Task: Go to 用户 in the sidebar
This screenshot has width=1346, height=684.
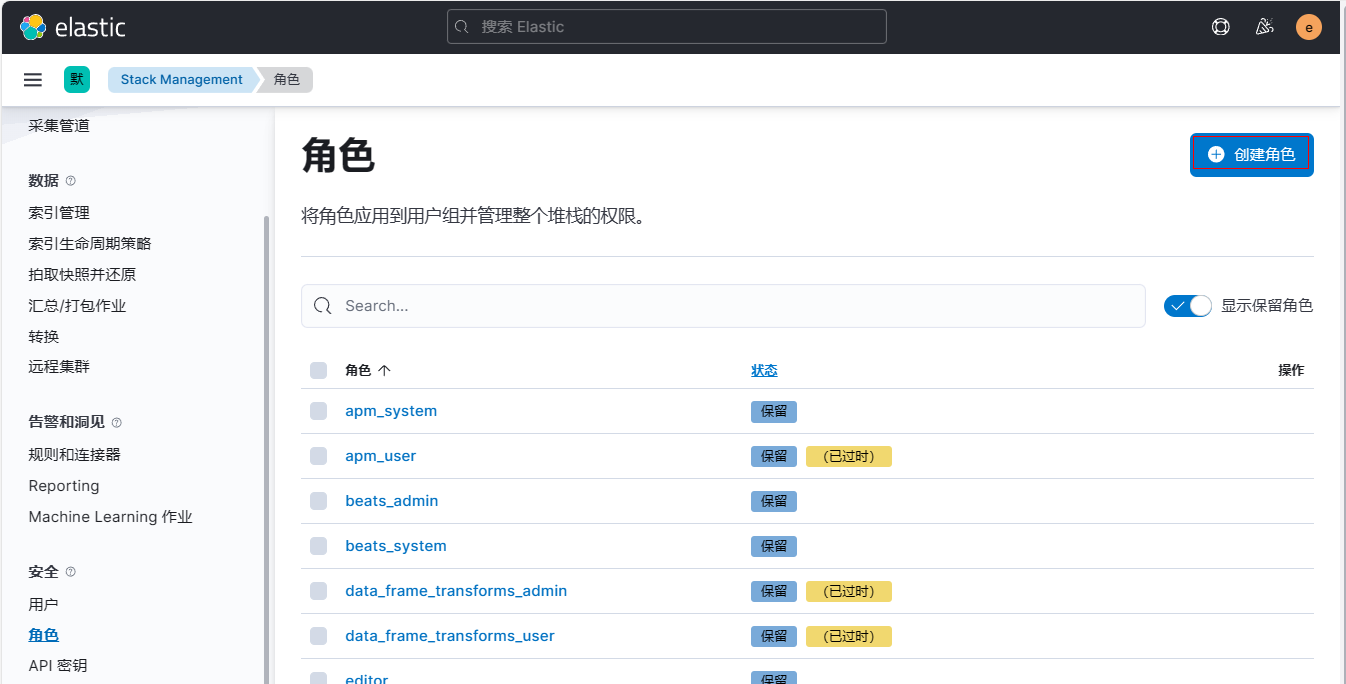Action: (x=44, y=604)
